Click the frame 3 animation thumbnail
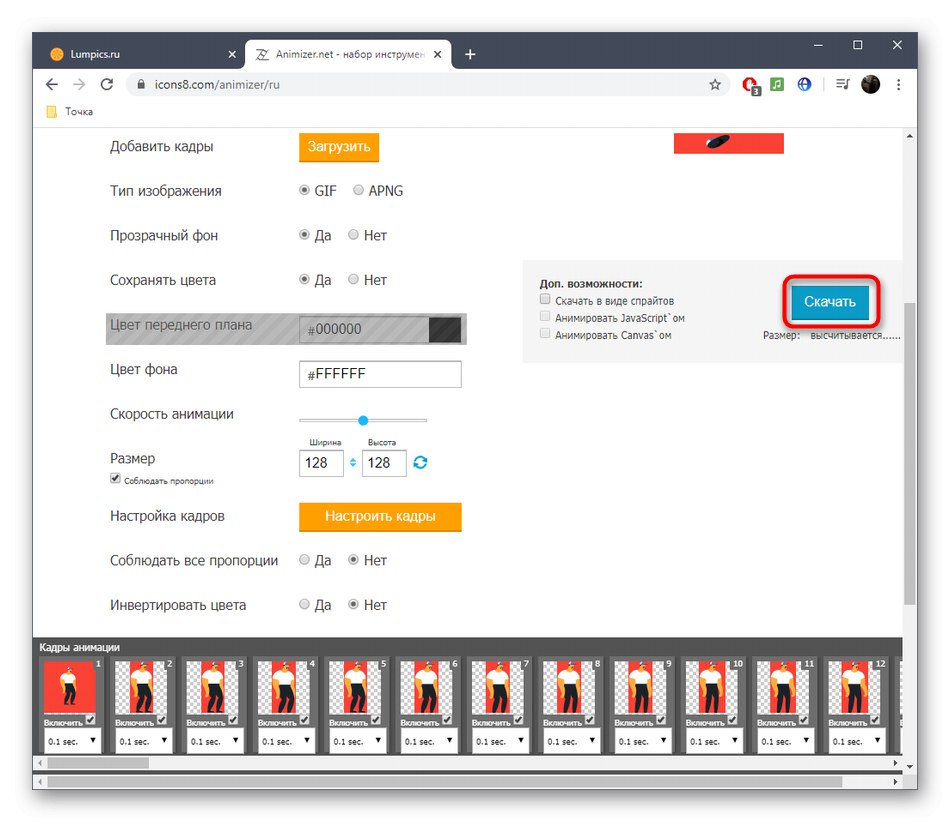The width and height of the screenshot is (950, 822). point(213,685)
